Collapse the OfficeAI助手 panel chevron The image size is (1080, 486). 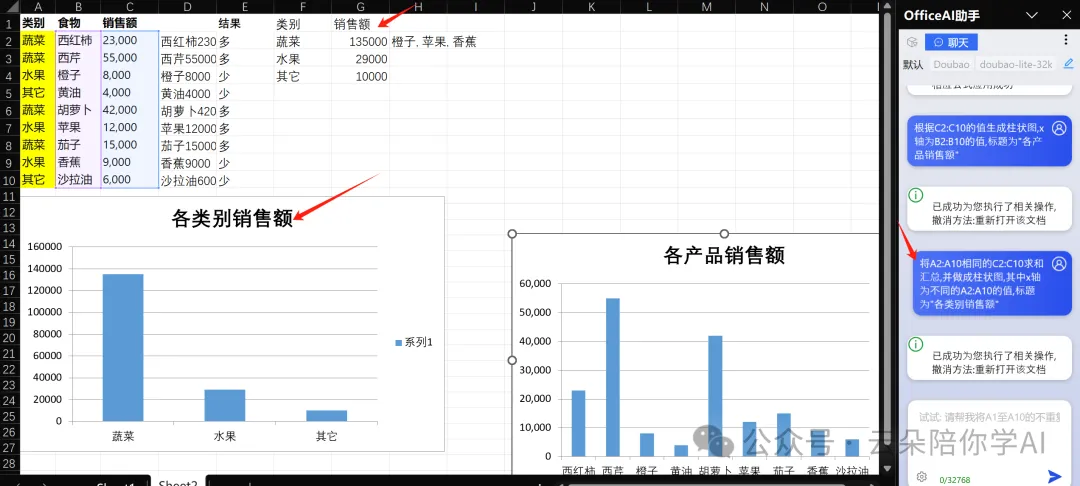(1031, 15)
